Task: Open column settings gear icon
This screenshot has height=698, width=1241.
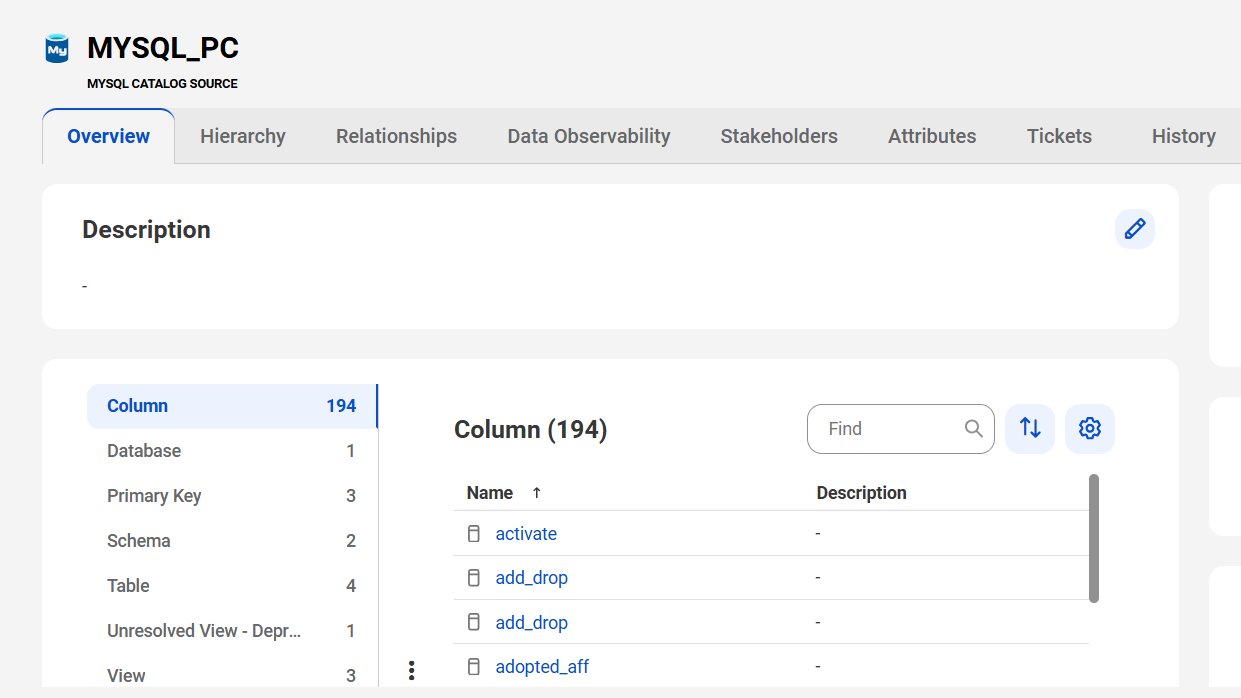Action: tap(1090, 429)
